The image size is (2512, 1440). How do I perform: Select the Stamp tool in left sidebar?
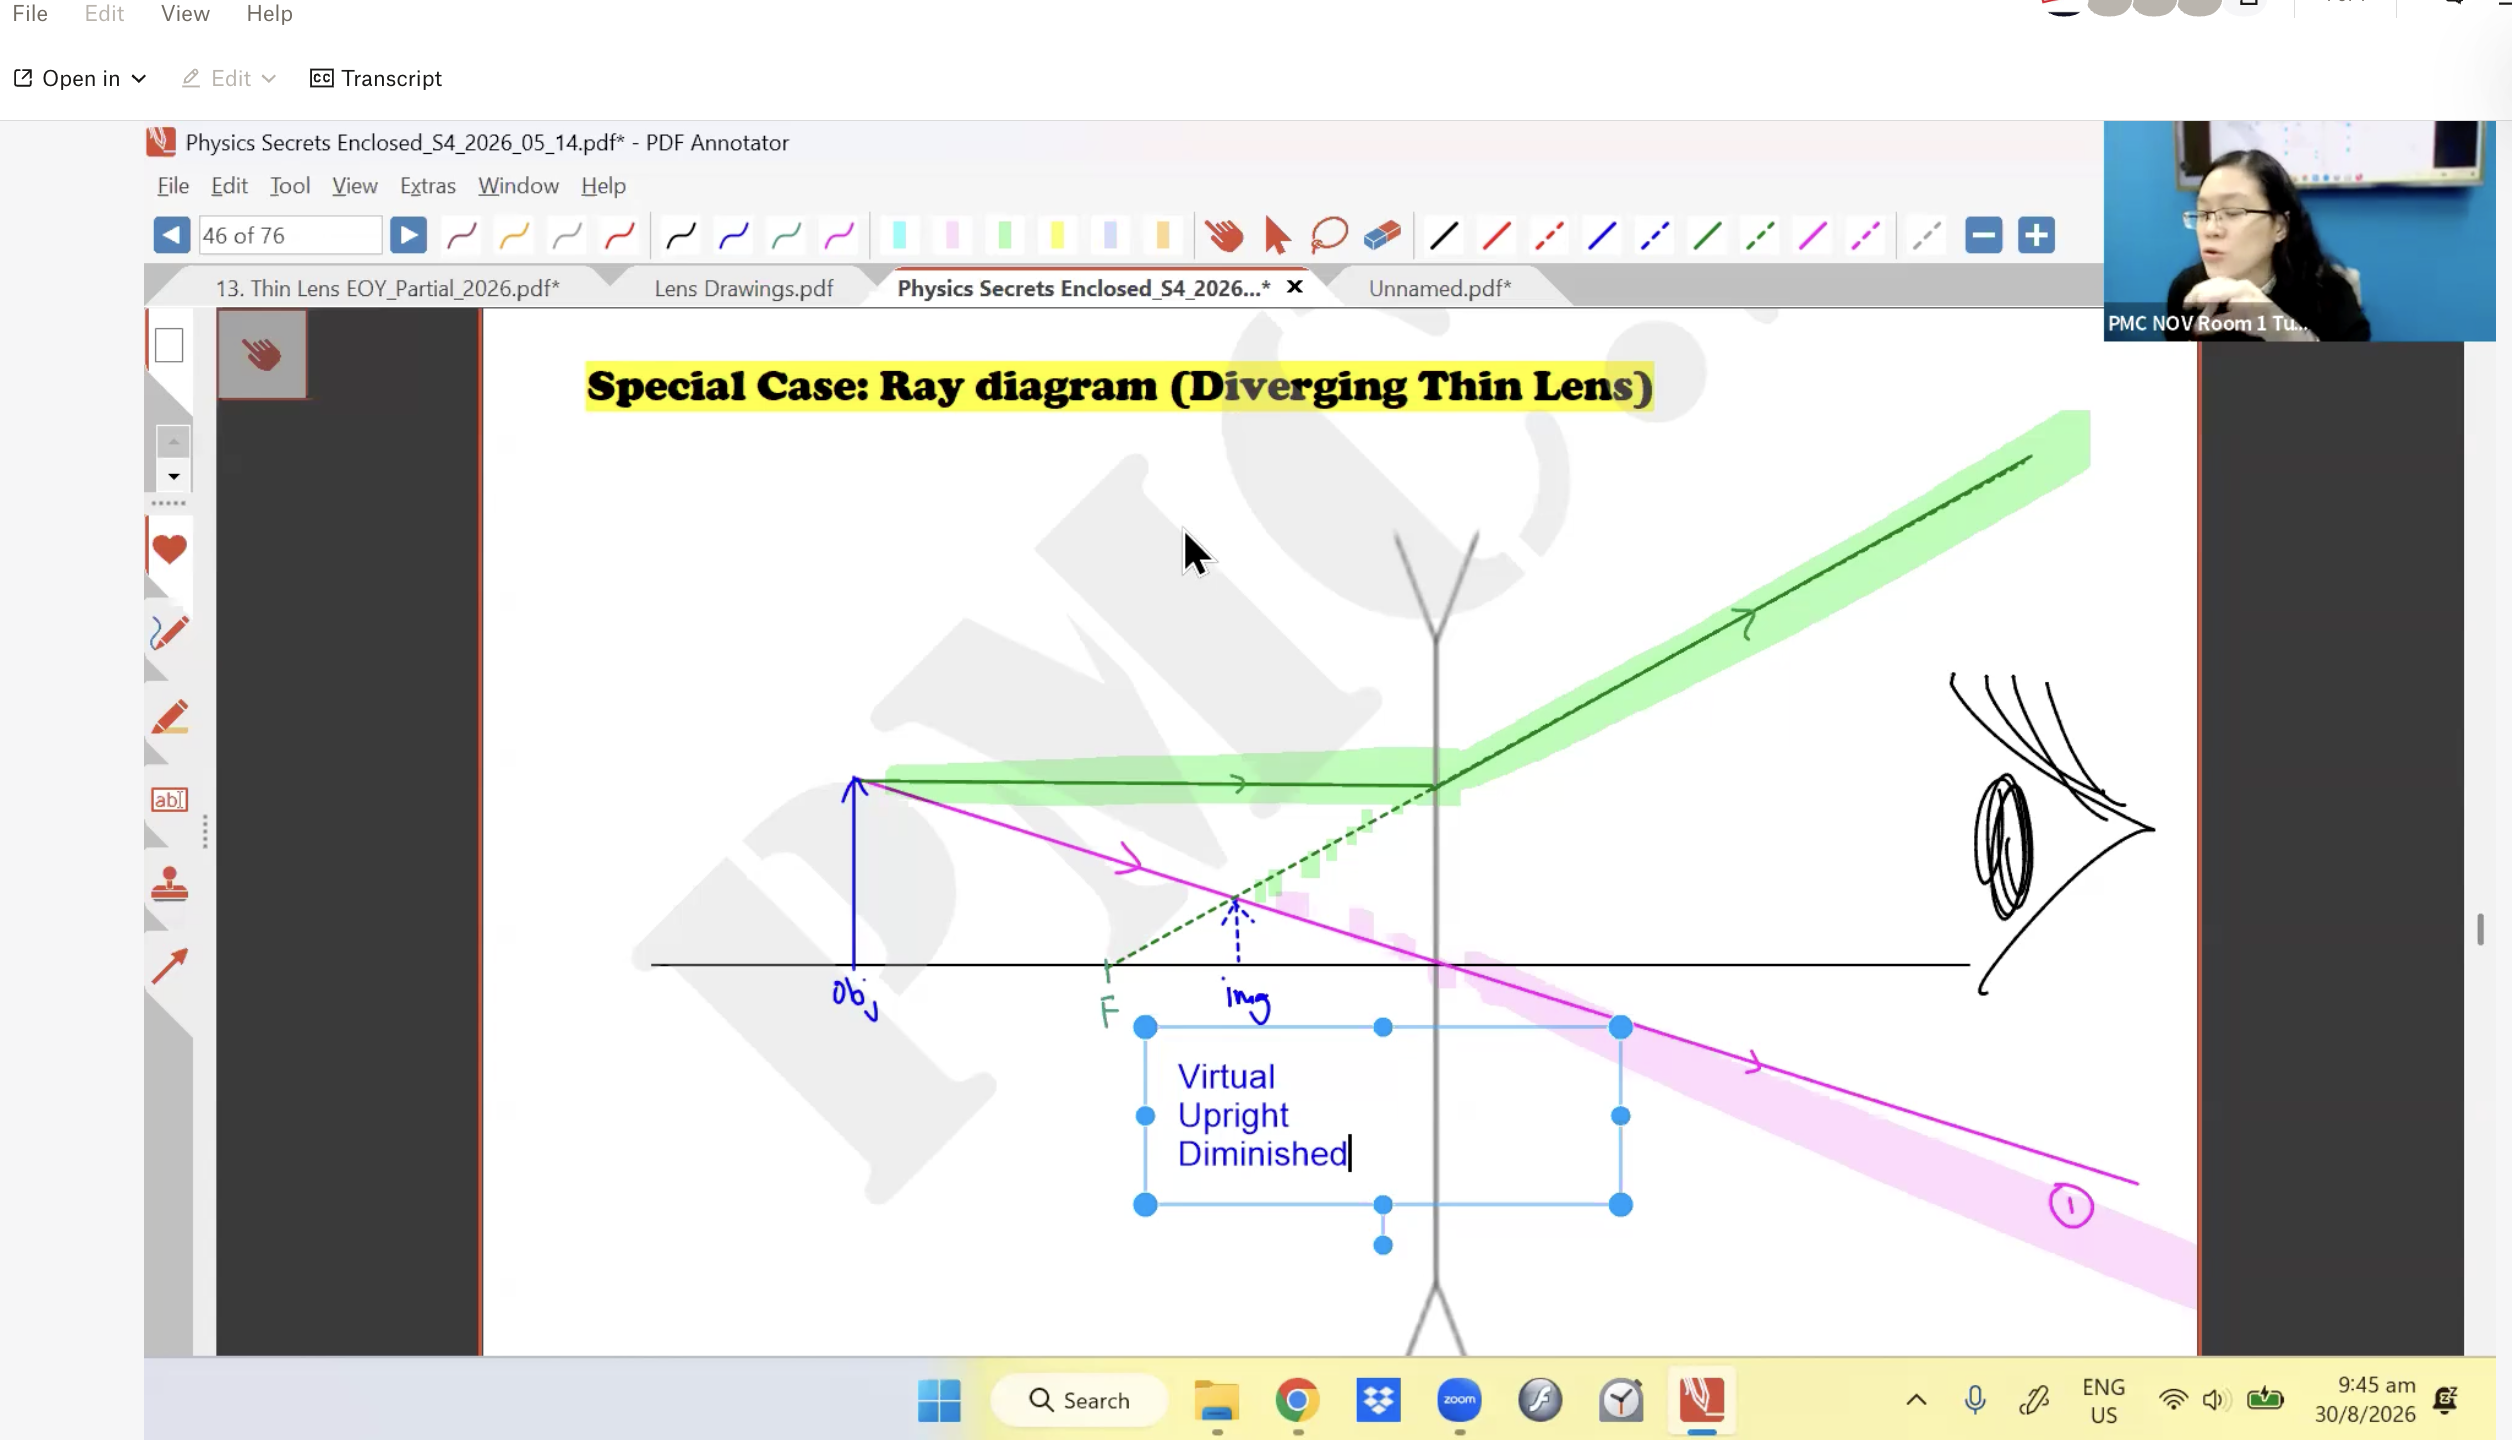[x=169, y=884]
